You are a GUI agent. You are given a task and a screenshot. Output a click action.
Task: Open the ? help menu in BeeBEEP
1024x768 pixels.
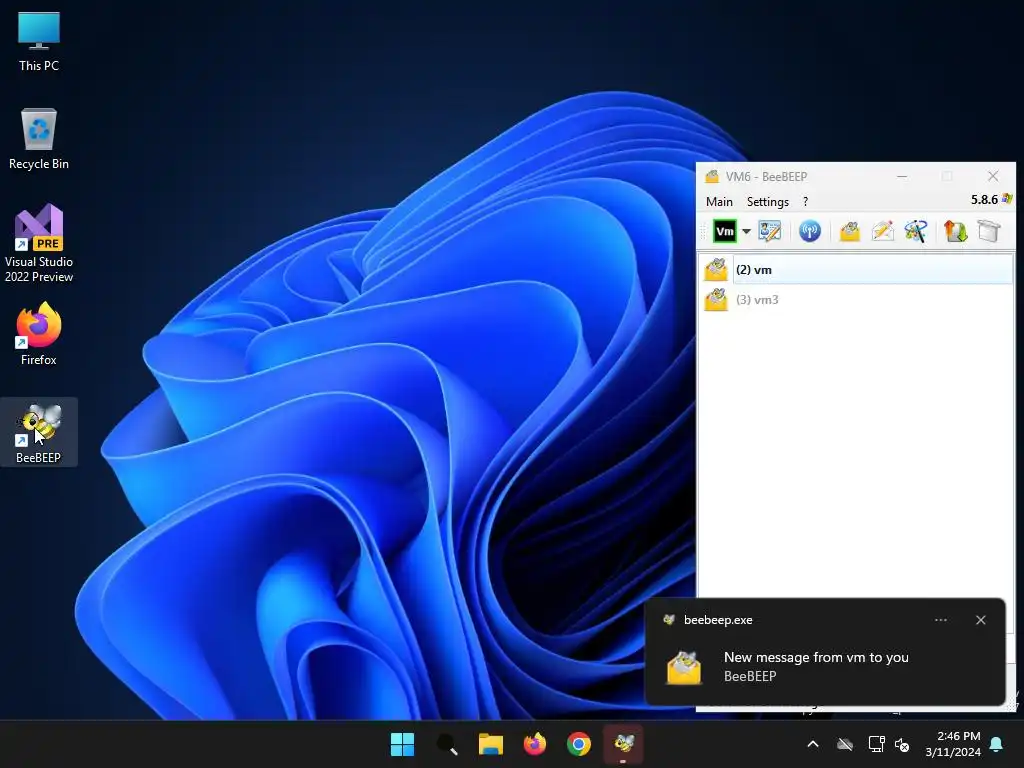point(805,202)
